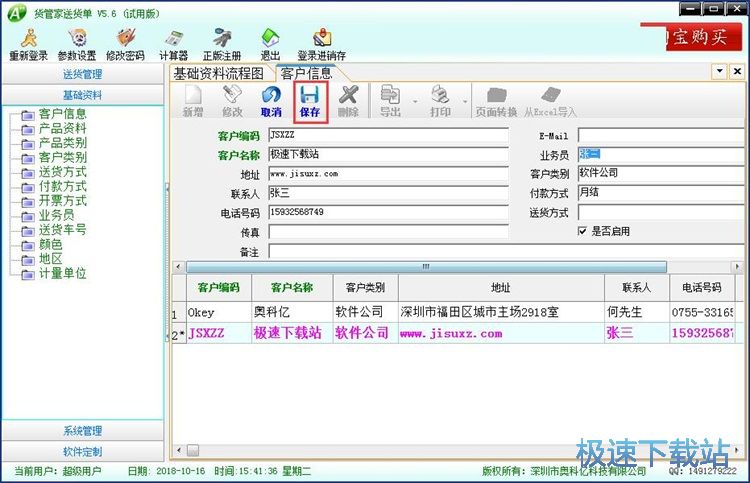The height and width of the screenshot is (483, 750).
Task: Select 计量单位 in the tree
Action: (62, 273)
